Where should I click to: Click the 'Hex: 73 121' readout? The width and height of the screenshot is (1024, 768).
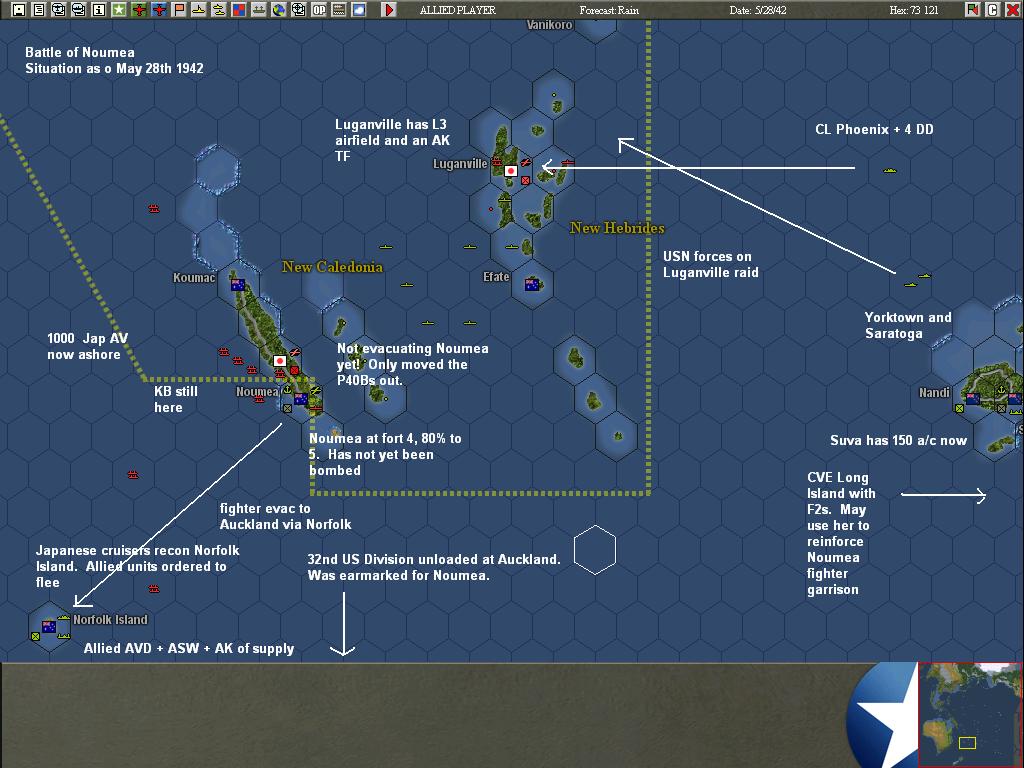914,10
